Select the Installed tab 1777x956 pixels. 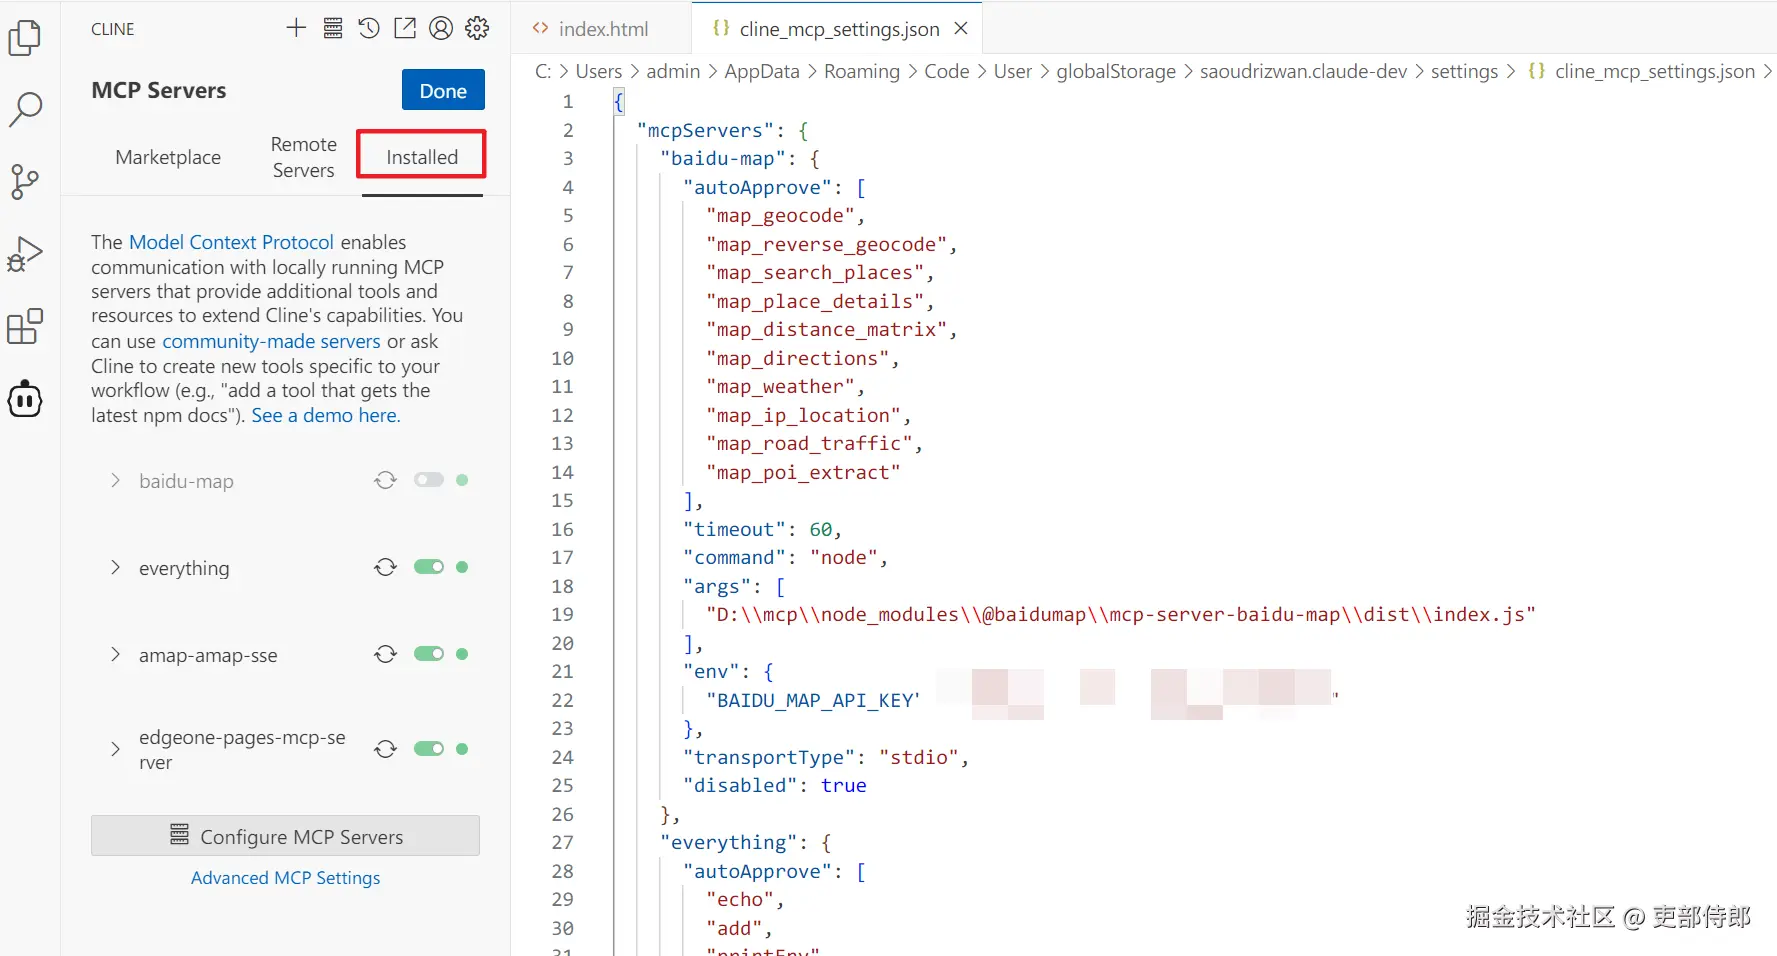click(x=422, y=157)
